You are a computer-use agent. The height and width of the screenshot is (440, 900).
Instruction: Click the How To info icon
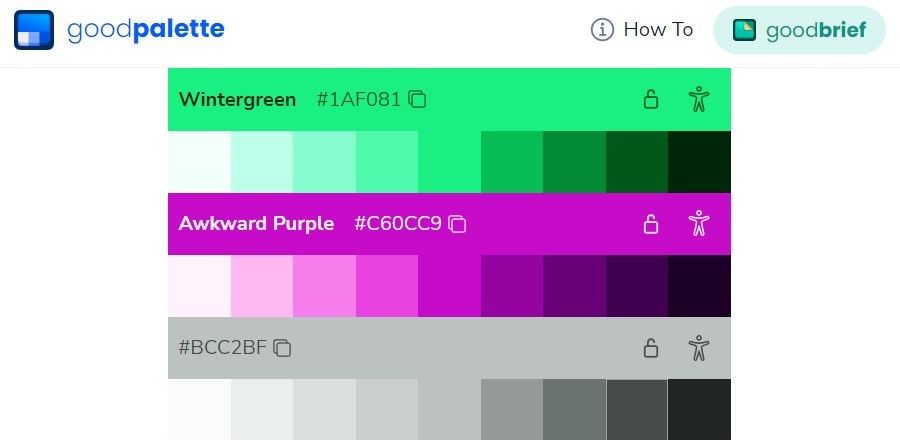coord(602,29)
